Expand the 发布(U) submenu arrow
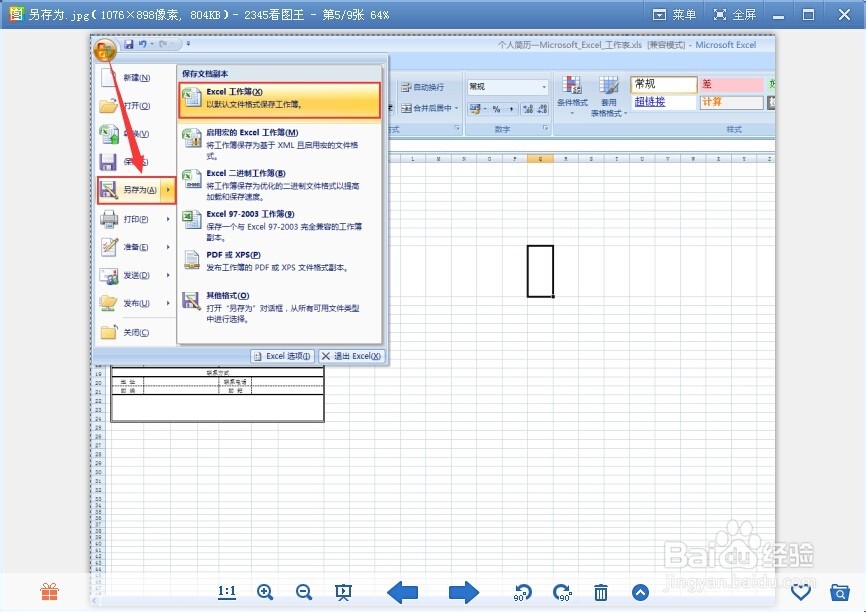The height and width of the screenshot is (612, 866). tap(168, 303)
